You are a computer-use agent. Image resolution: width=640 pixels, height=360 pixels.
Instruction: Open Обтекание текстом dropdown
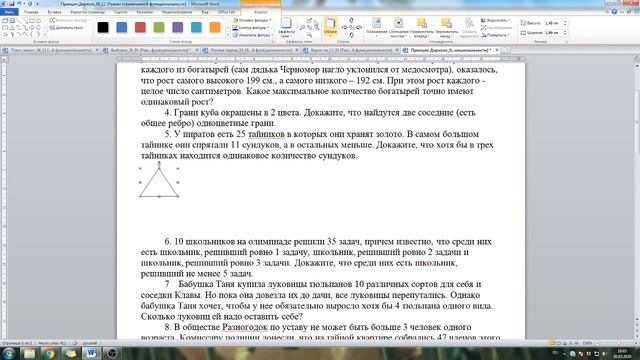point(398,27)
